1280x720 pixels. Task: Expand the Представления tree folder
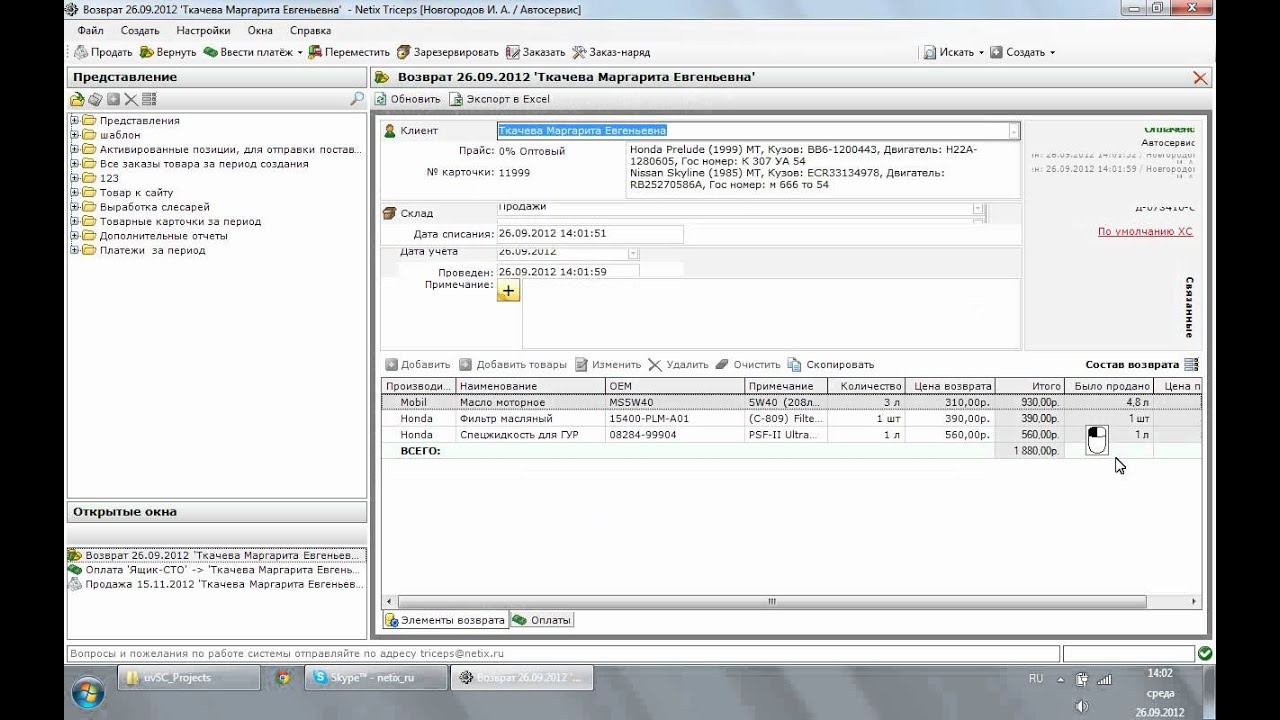click(x=74, y=121)
